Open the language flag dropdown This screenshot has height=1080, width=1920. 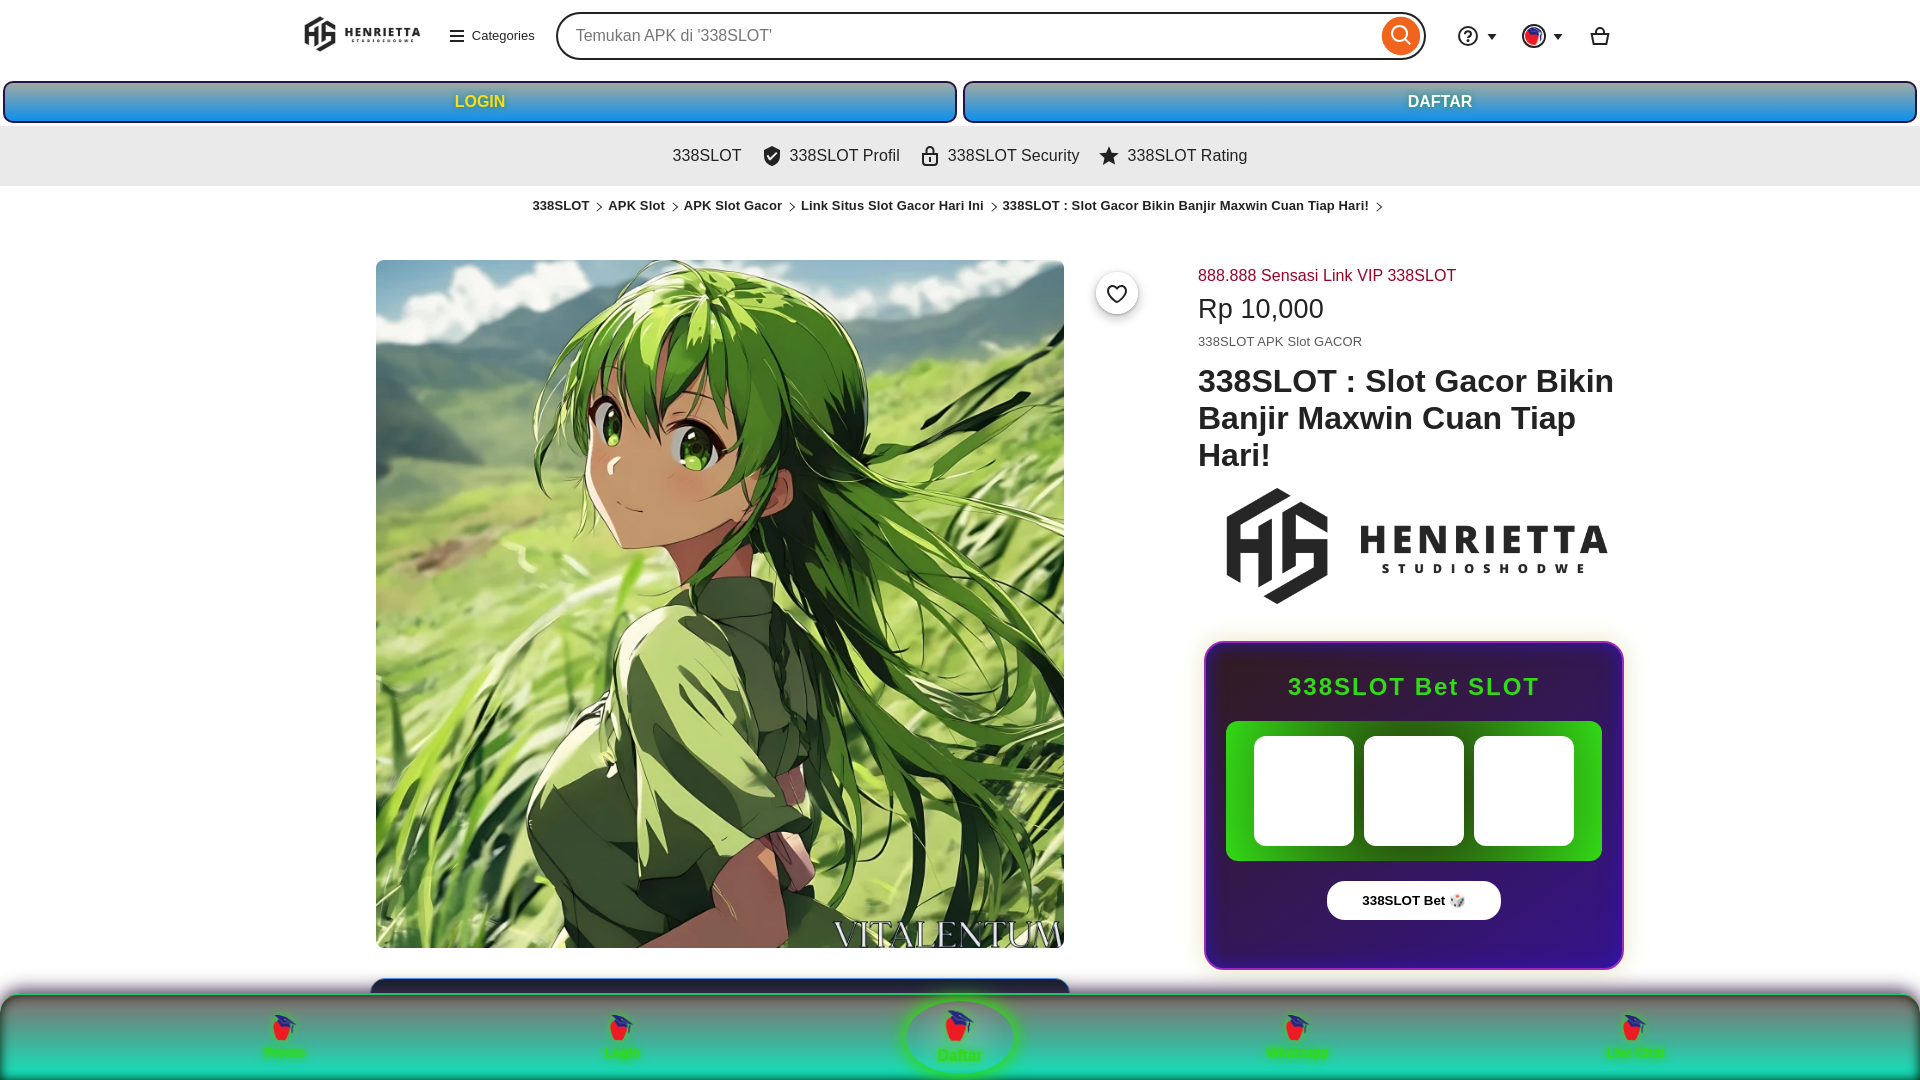[1542, 36]
